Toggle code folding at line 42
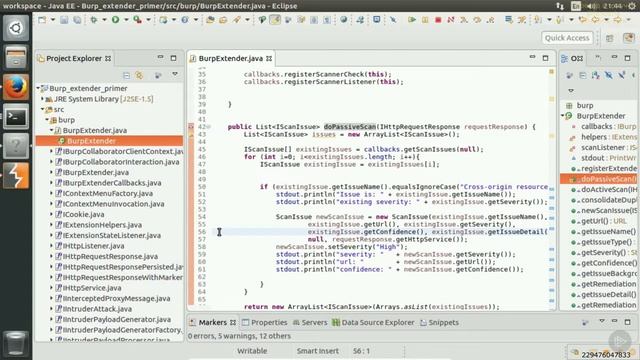Viewport: 640px width, 360px height. tap(209, 127)
